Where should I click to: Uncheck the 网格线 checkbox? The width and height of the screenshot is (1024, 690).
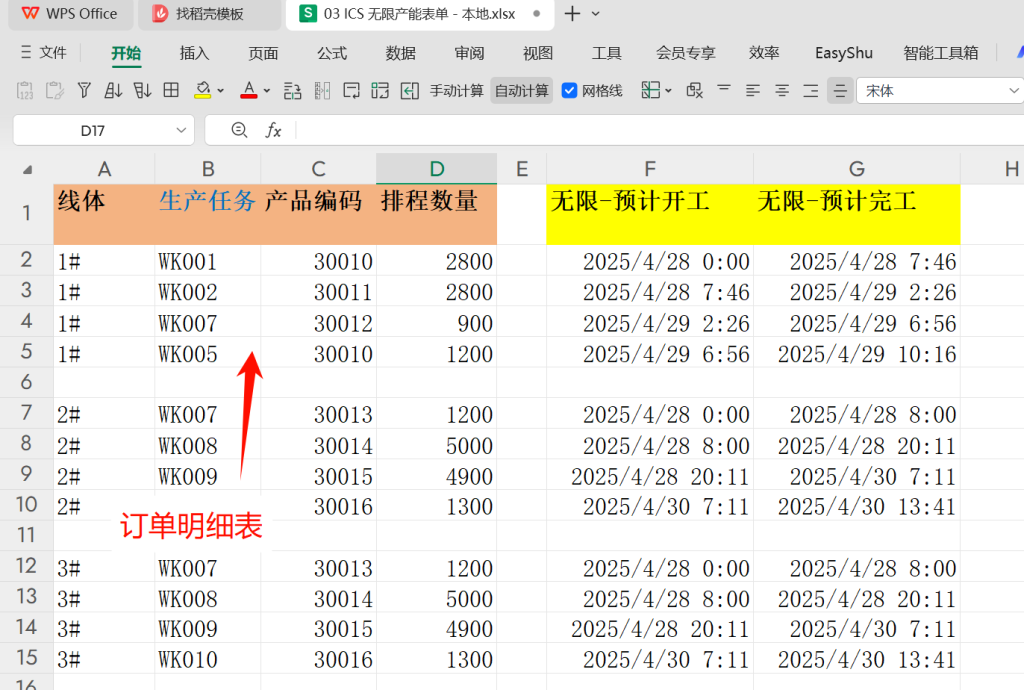coord(569,91)
